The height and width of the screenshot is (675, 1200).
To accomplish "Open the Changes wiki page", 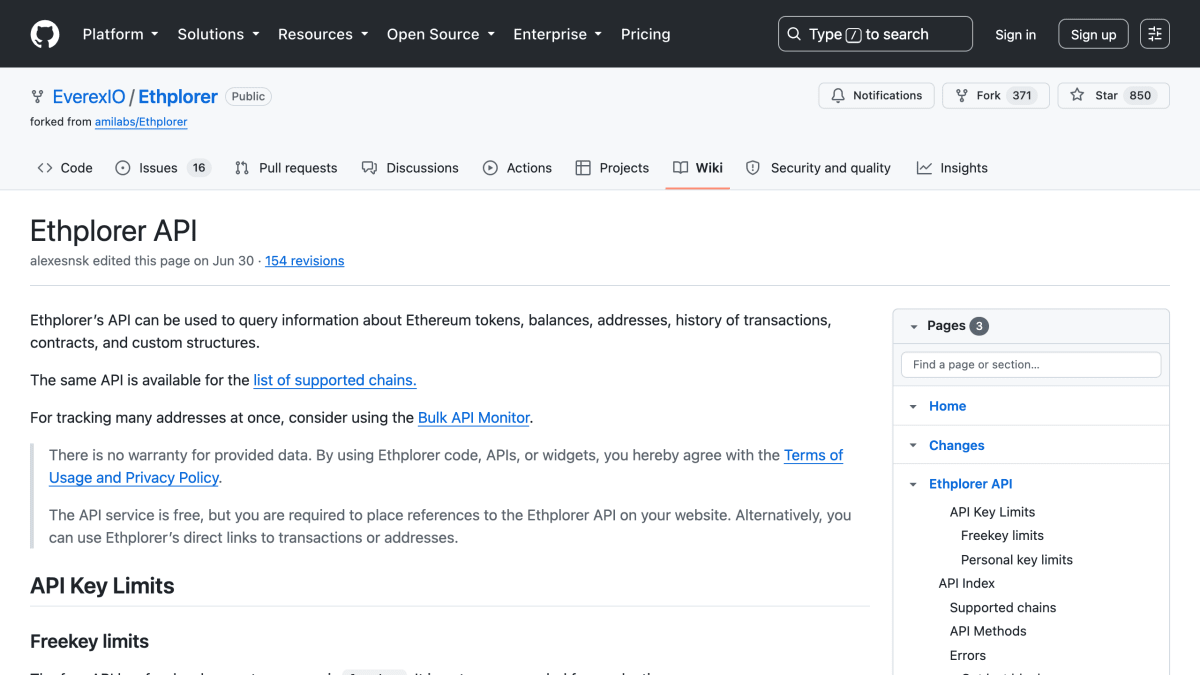I will pyautogui.click(x=956, y=445).
